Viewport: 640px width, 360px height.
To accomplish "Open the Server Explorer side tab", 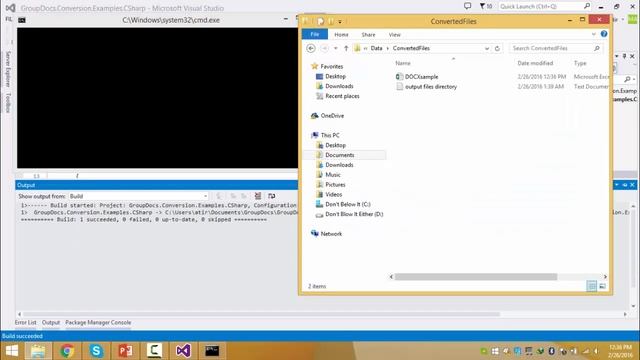I will click(8, 69).
